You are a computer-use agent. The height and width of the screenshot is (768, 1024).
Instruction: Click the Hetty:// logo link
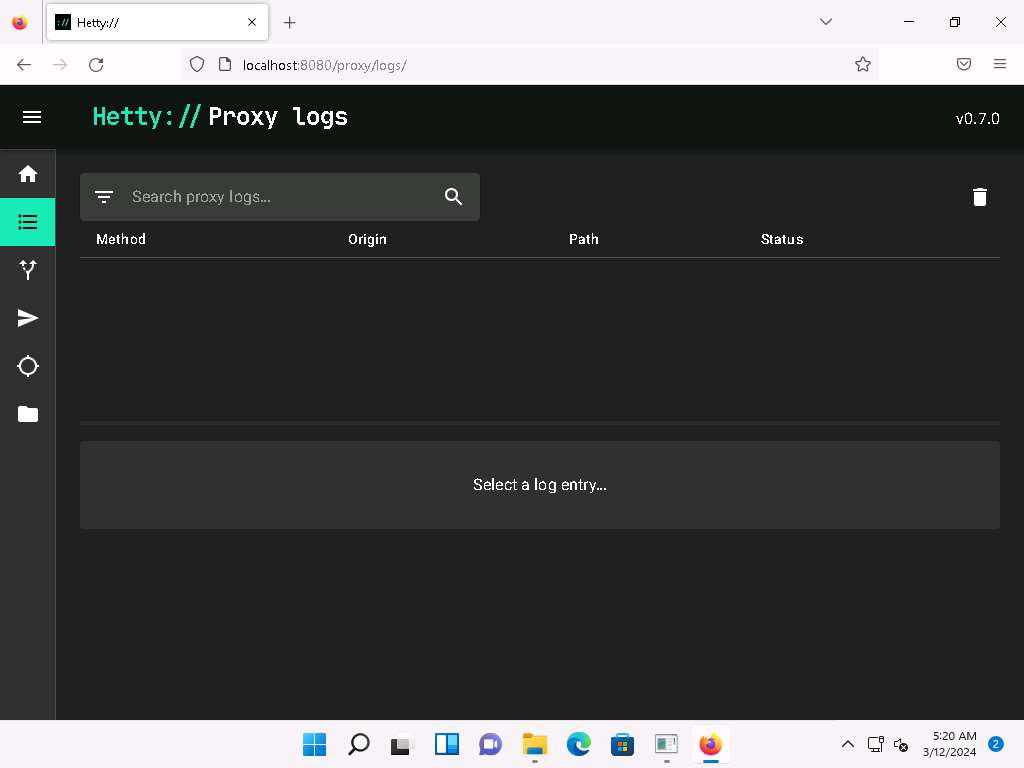tap(147, 117)
